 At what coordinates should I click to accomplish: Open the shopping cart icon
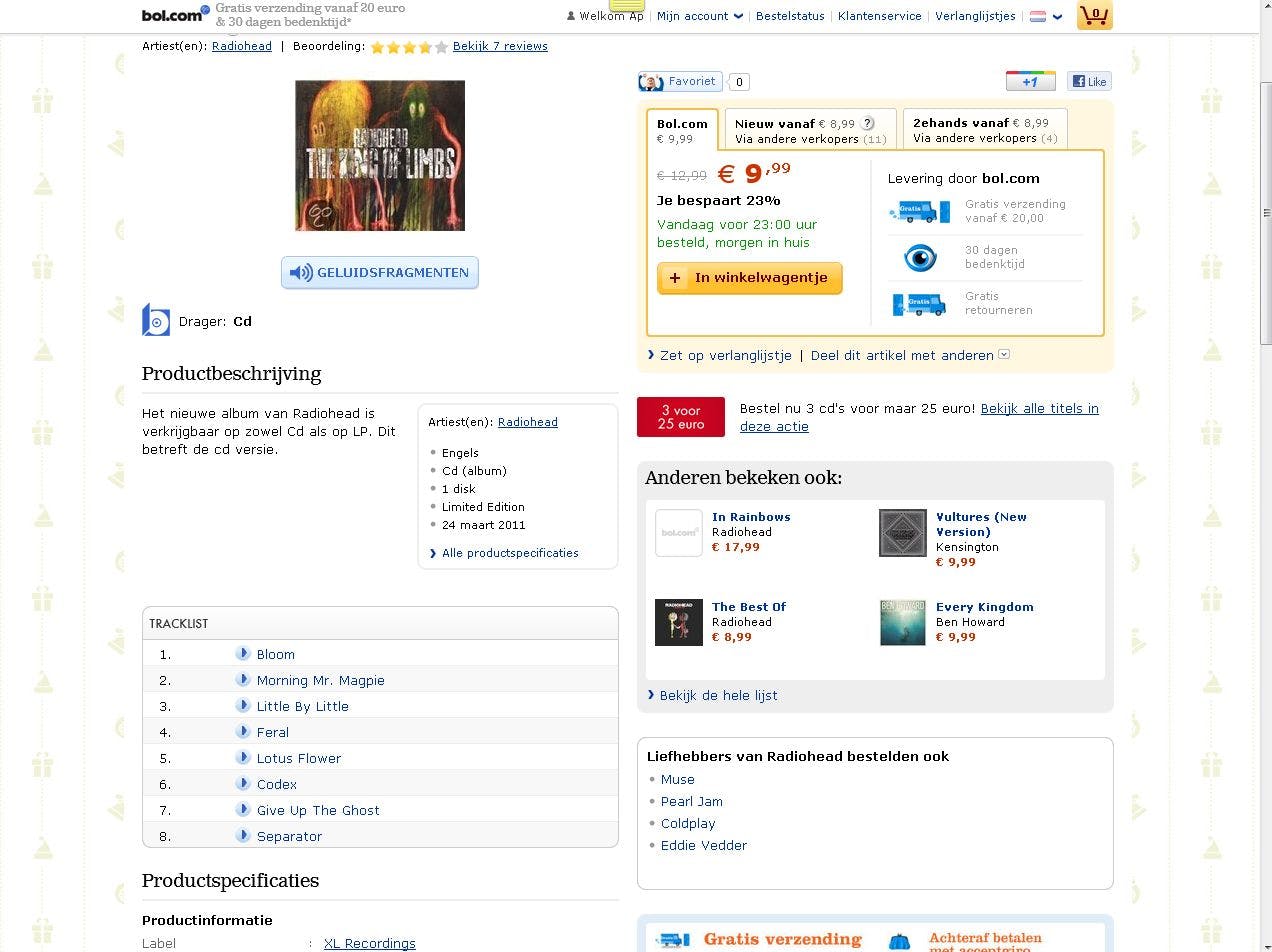click(1094, 15)
